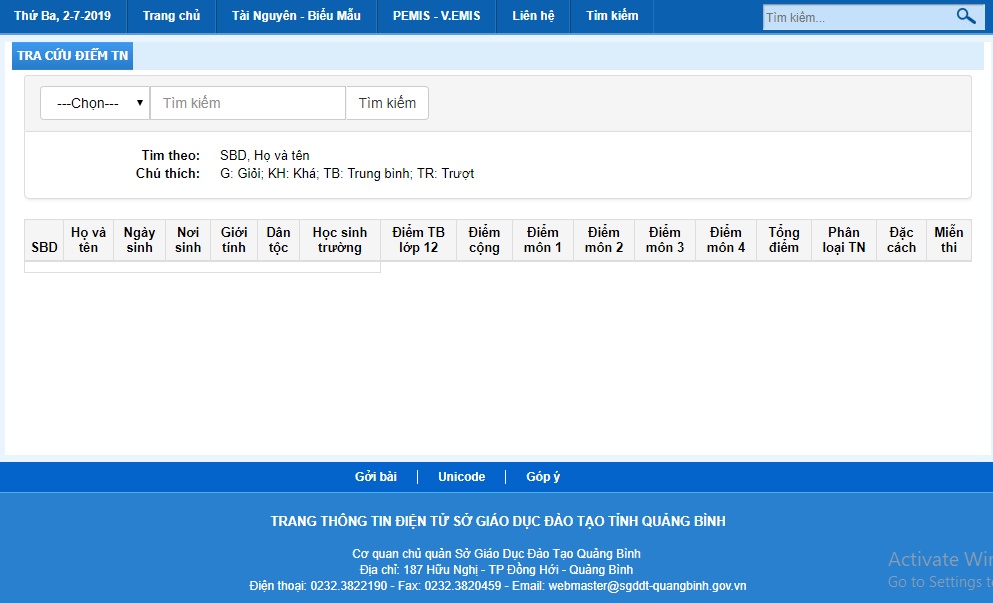Click the Gởi bài footer link
The image size is (993, 603).
tap(376, 476)
